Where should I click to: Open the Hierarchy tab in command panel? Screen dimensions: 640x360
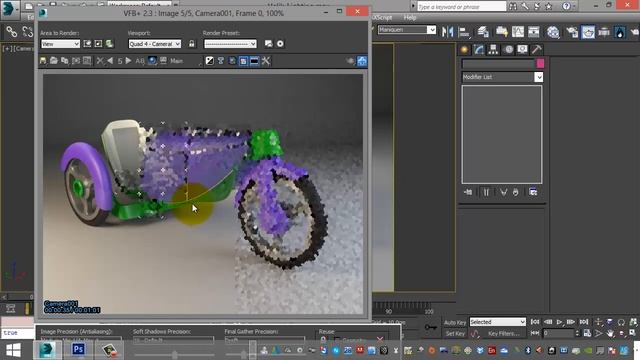(493, 50)
